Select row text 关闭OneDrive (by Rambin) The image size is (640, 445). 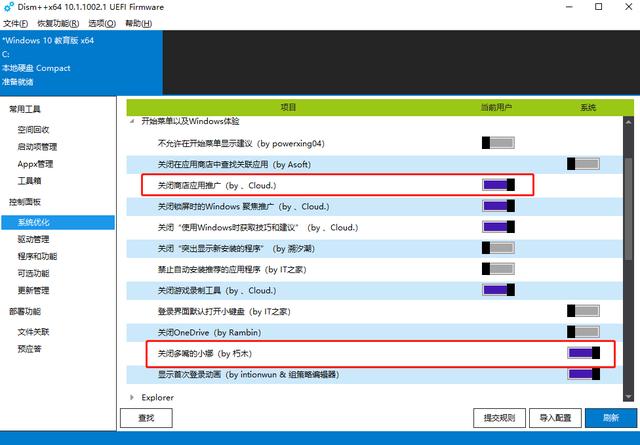(x=209, y=333)
